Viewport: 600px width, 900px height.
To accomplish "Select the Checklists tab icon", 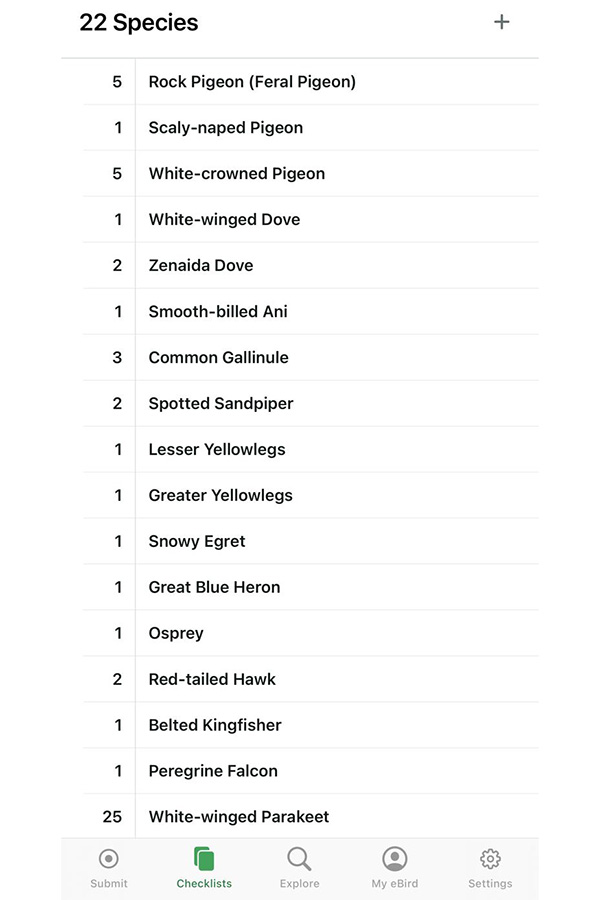I will (204, 859).
